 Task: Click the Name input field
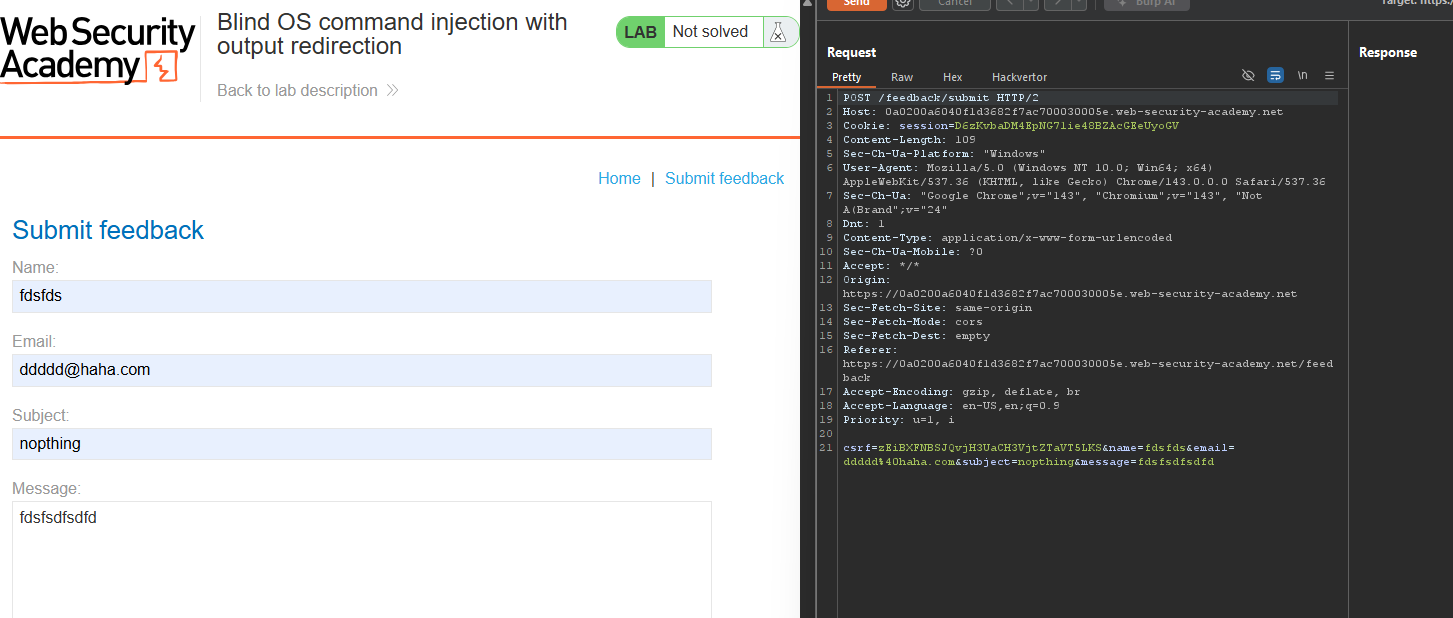coord(362,296)
